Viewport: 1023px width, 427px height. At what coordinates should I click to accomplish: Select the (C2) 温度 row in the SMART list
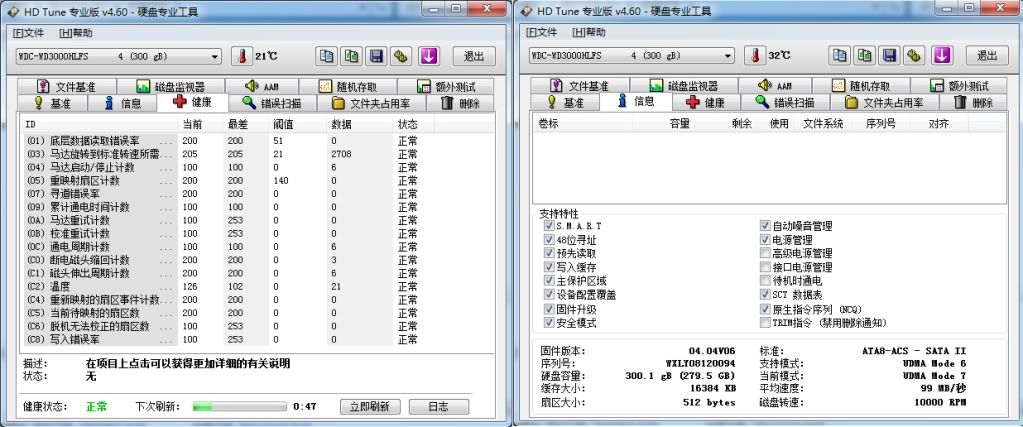(x=100, y=287)
